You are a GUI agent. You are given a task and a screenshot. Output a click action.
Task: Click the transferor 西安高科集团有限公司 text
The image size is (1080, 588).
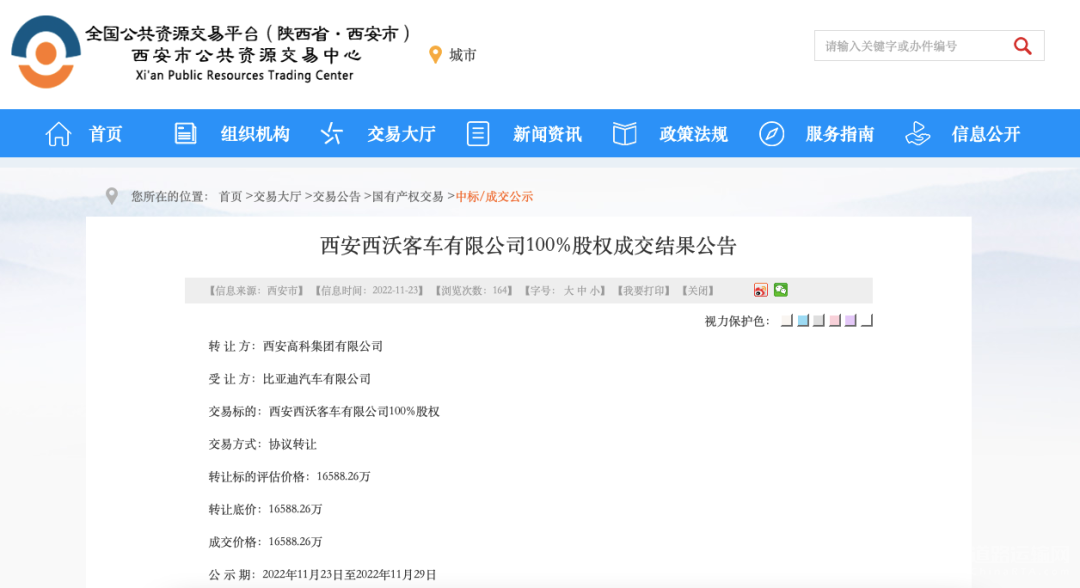[322, 346]
